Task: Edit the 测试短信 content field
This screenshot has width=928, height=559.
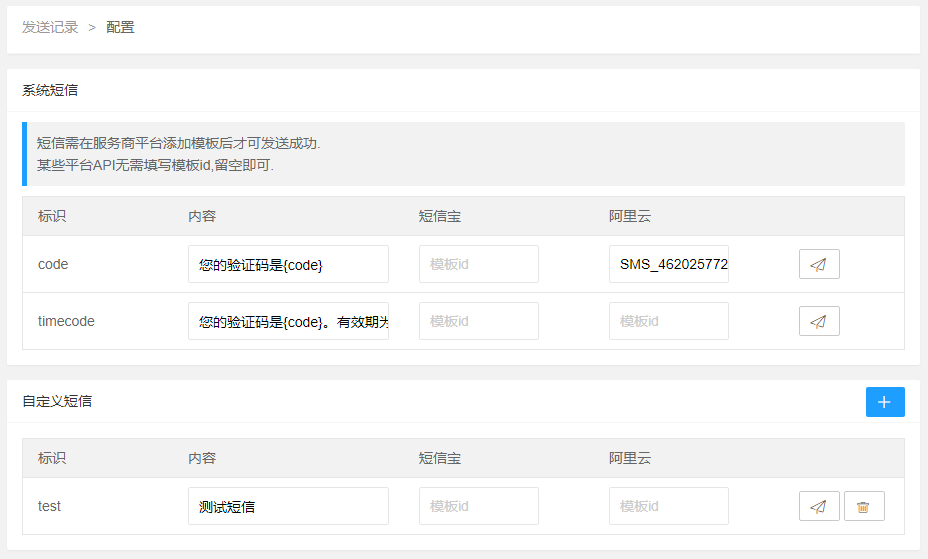Action: [x=288, y=506]
